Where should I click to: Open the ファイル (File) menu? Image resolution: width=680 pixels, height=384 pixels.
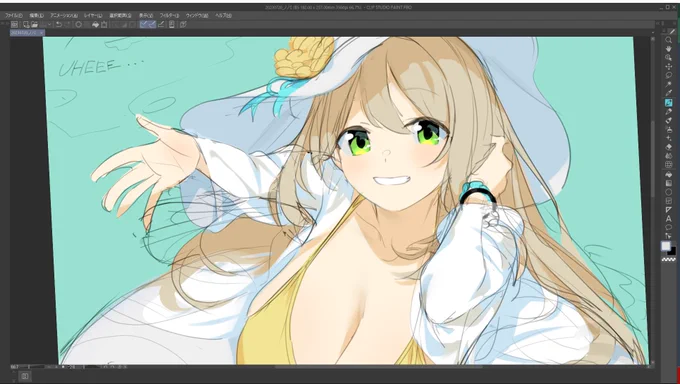click(14, 16)
